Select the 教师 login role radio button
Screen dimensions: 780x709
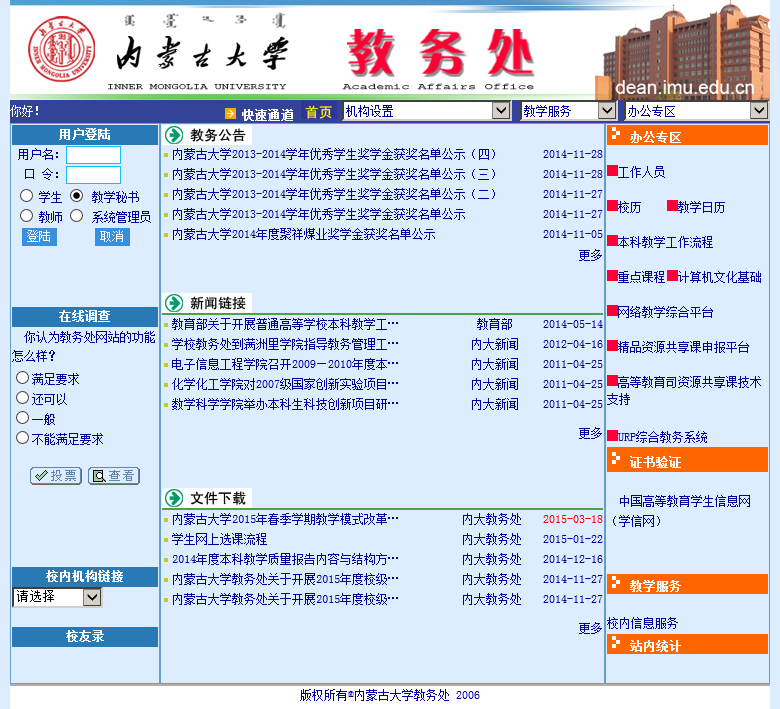coord(26,215)
